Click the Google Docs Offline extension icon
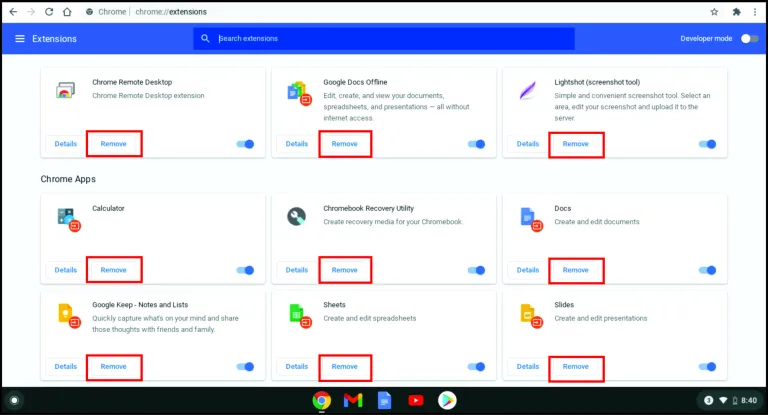This screenshot has height=415, width=768. (299, 93)
